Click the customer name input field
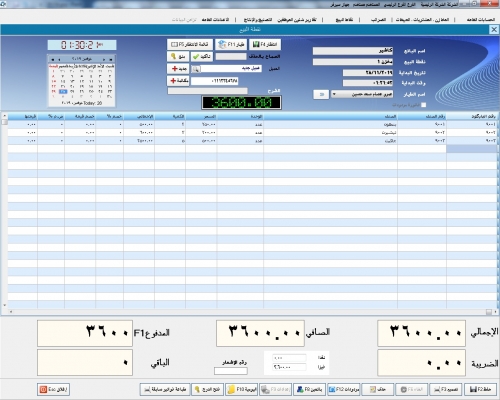500x400 pixels. (x=231, y=69)
